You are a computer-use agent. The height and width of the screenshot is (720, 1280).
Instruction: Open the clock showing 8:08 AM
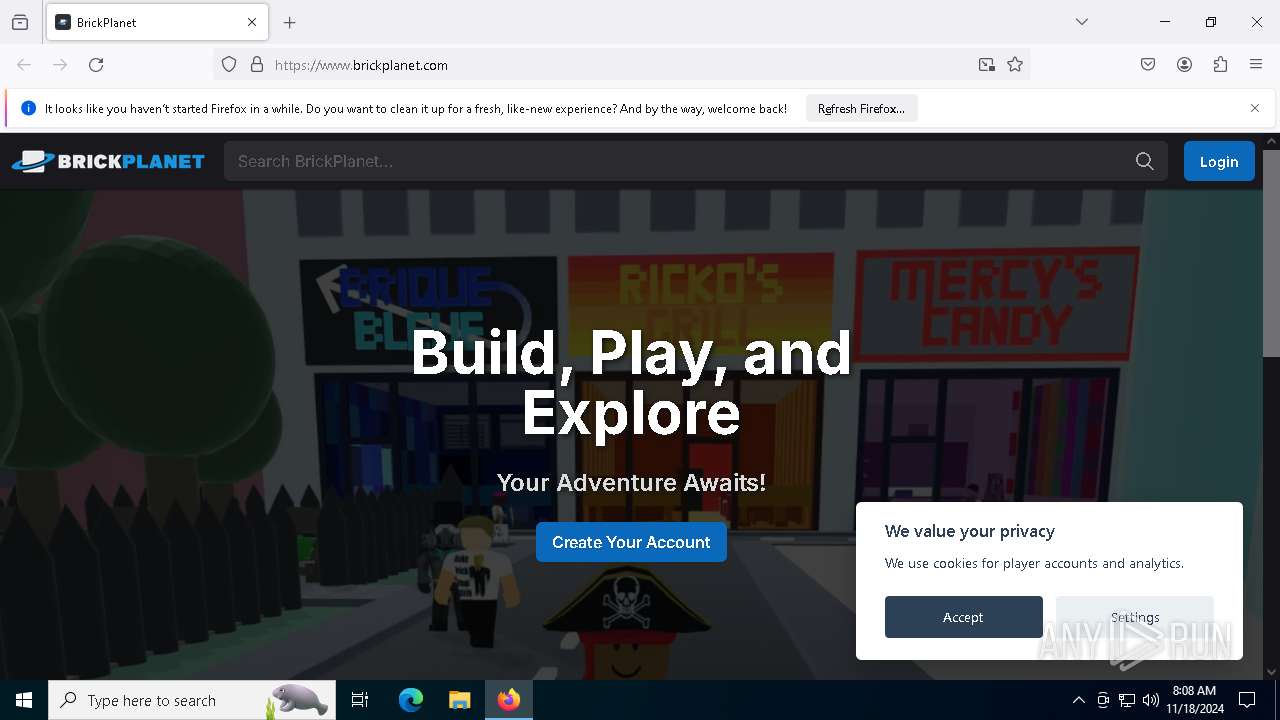click(1194, 700)
